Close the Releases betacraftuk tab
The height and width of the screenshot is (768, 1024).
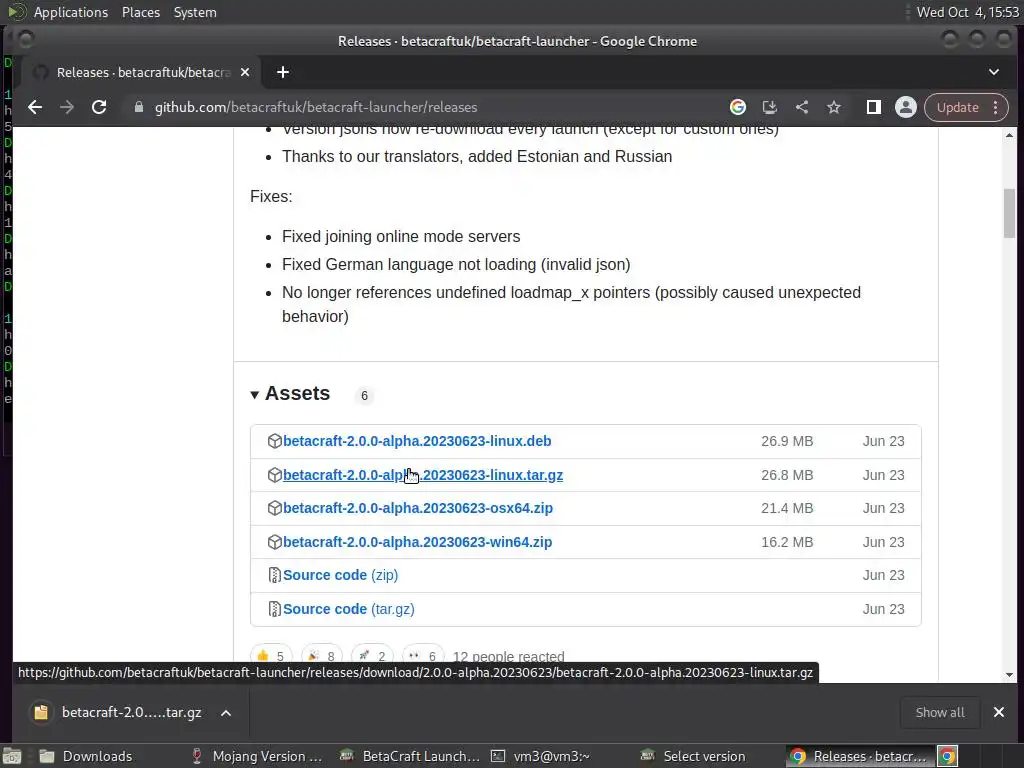coord(245,72)
